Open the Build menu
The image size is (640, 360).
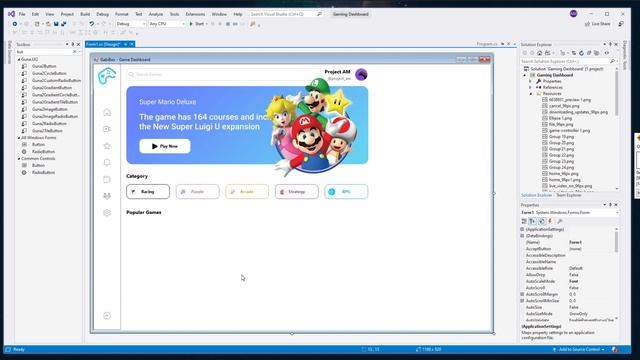click(85, 14)
